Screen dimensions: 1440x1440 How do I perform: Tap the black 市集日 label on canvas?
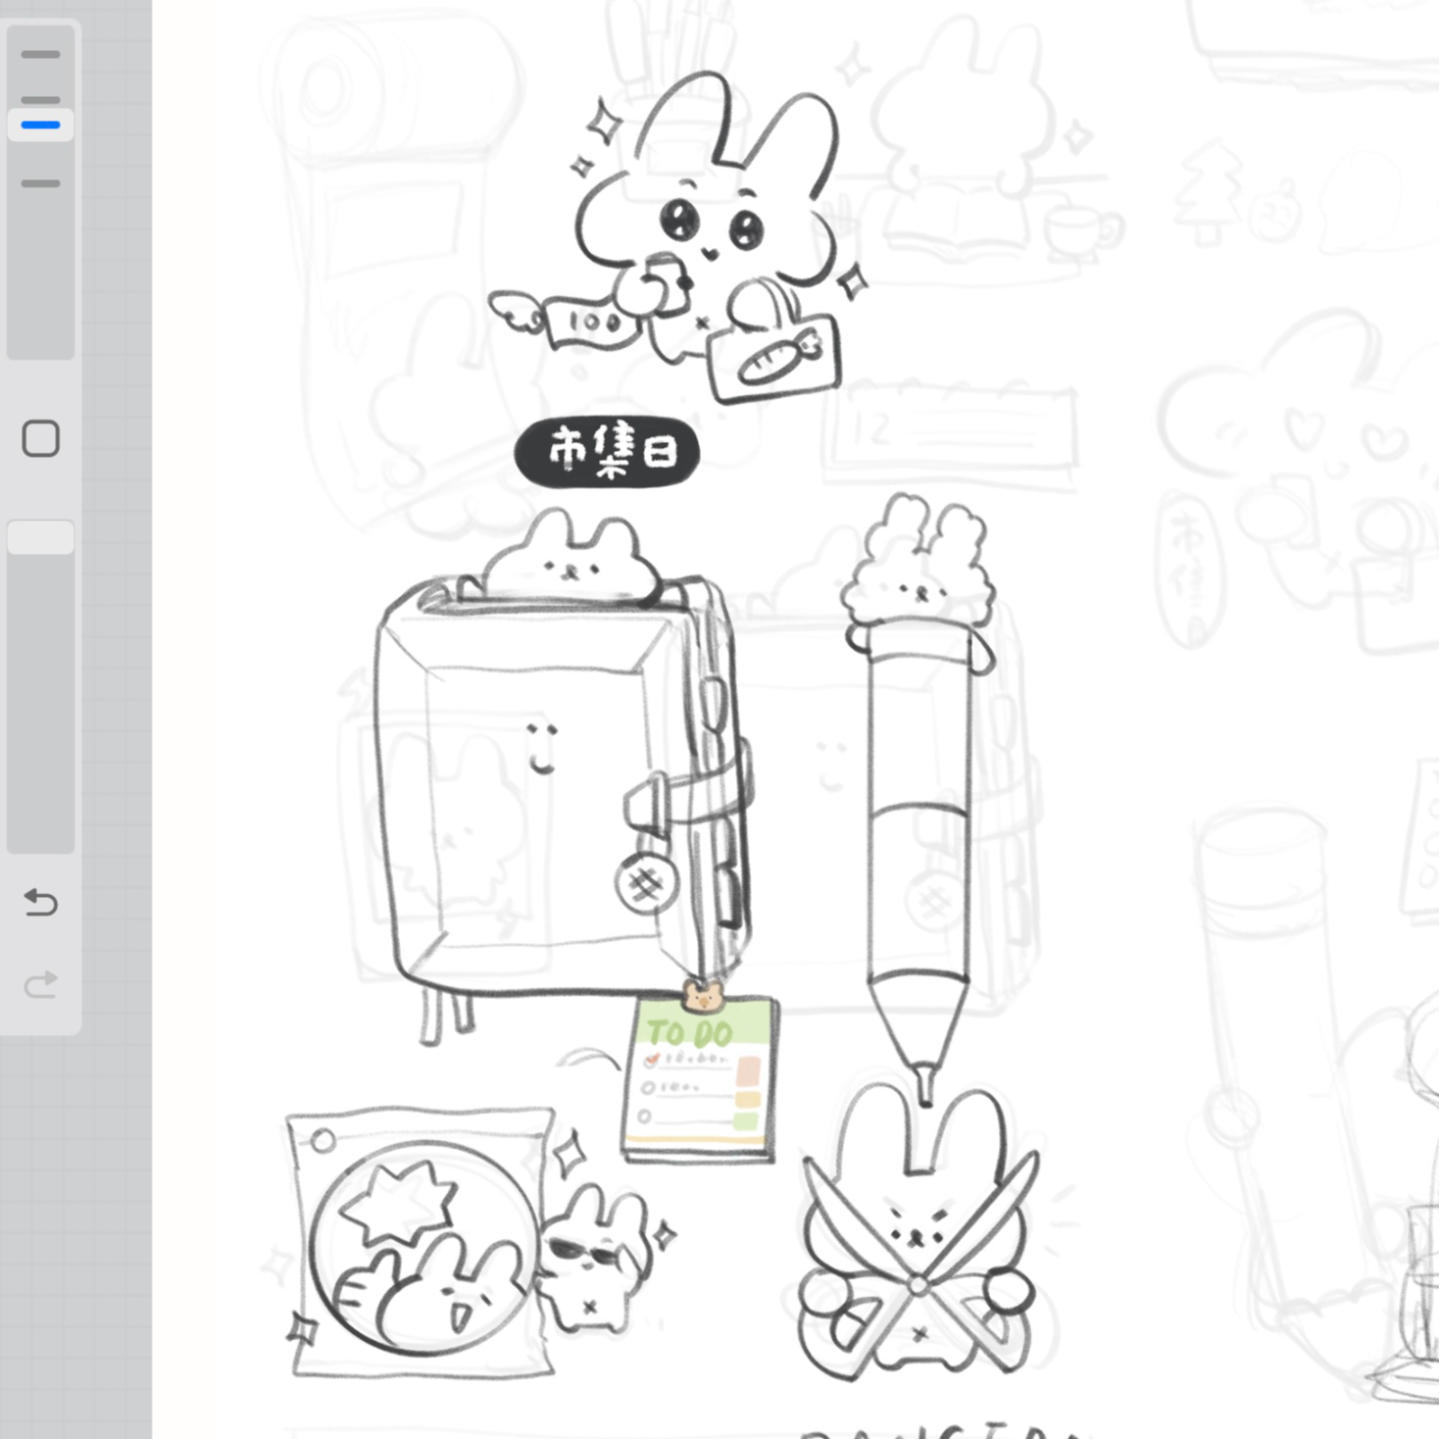tap(607, 452)
